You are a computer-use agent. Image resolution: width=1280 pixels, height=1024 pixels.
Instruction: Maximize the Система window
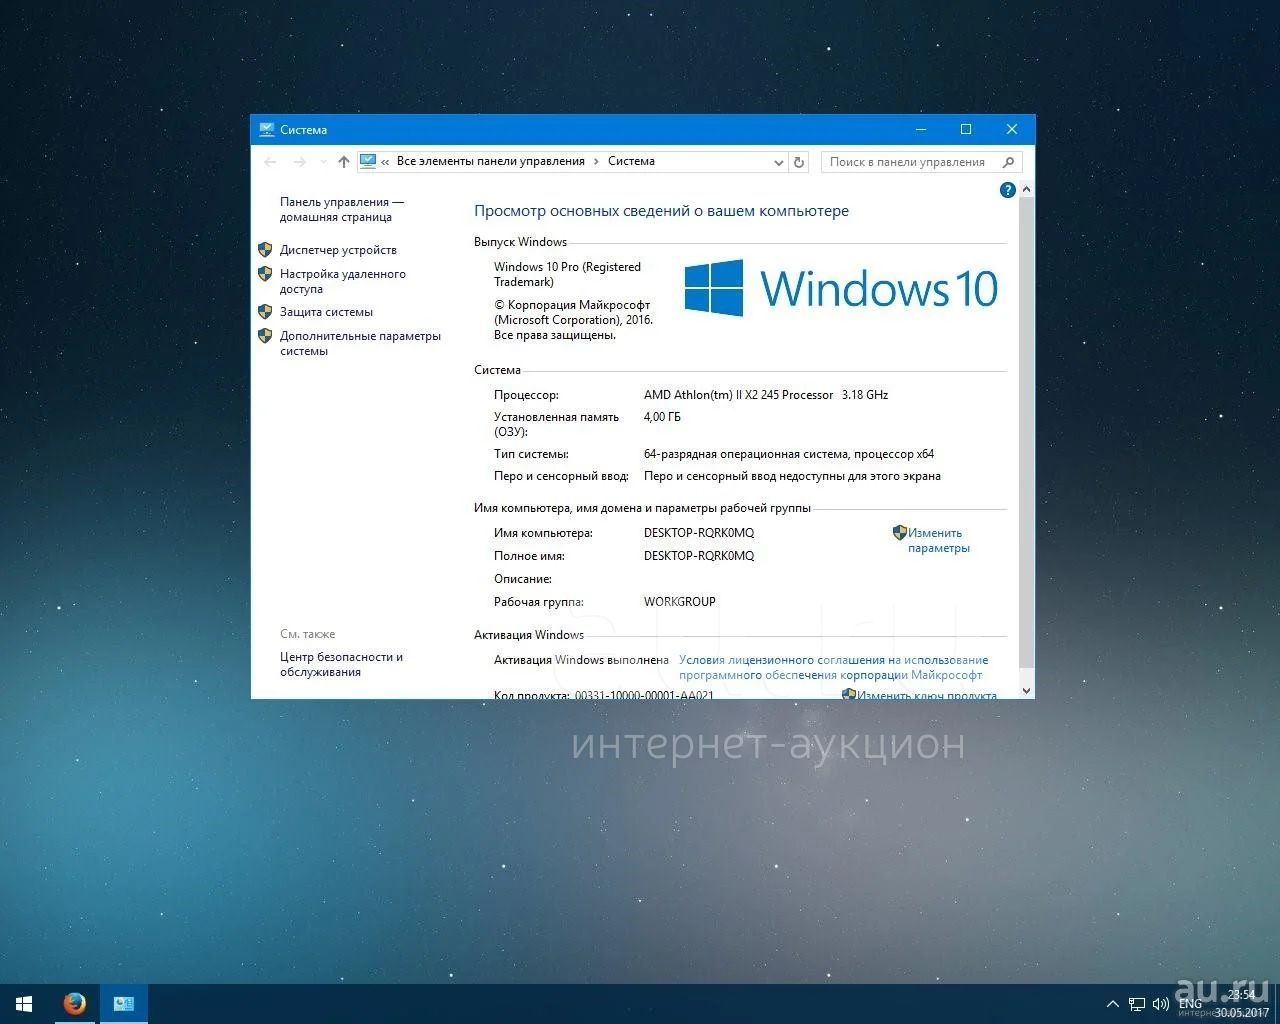coord(966,129)
